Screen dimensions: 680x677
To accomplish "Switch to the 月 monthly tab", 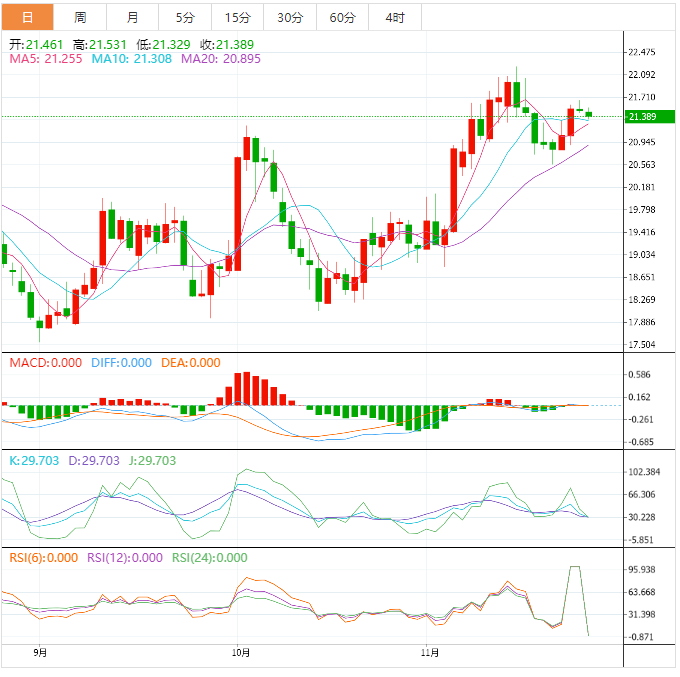I will click(133, 17).
